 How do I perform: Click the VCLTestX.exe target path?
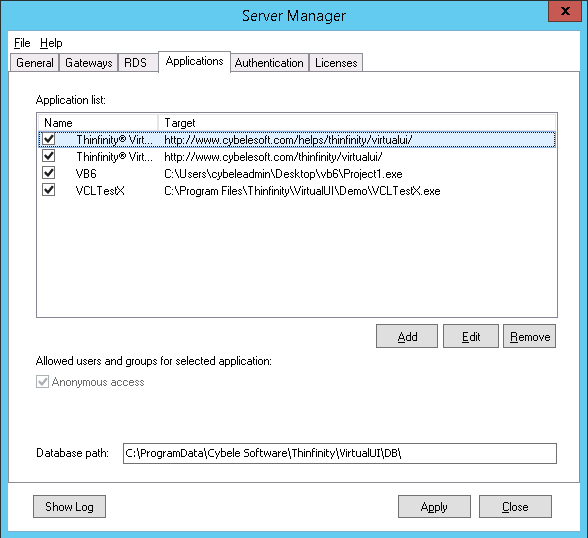coord(302,191)
